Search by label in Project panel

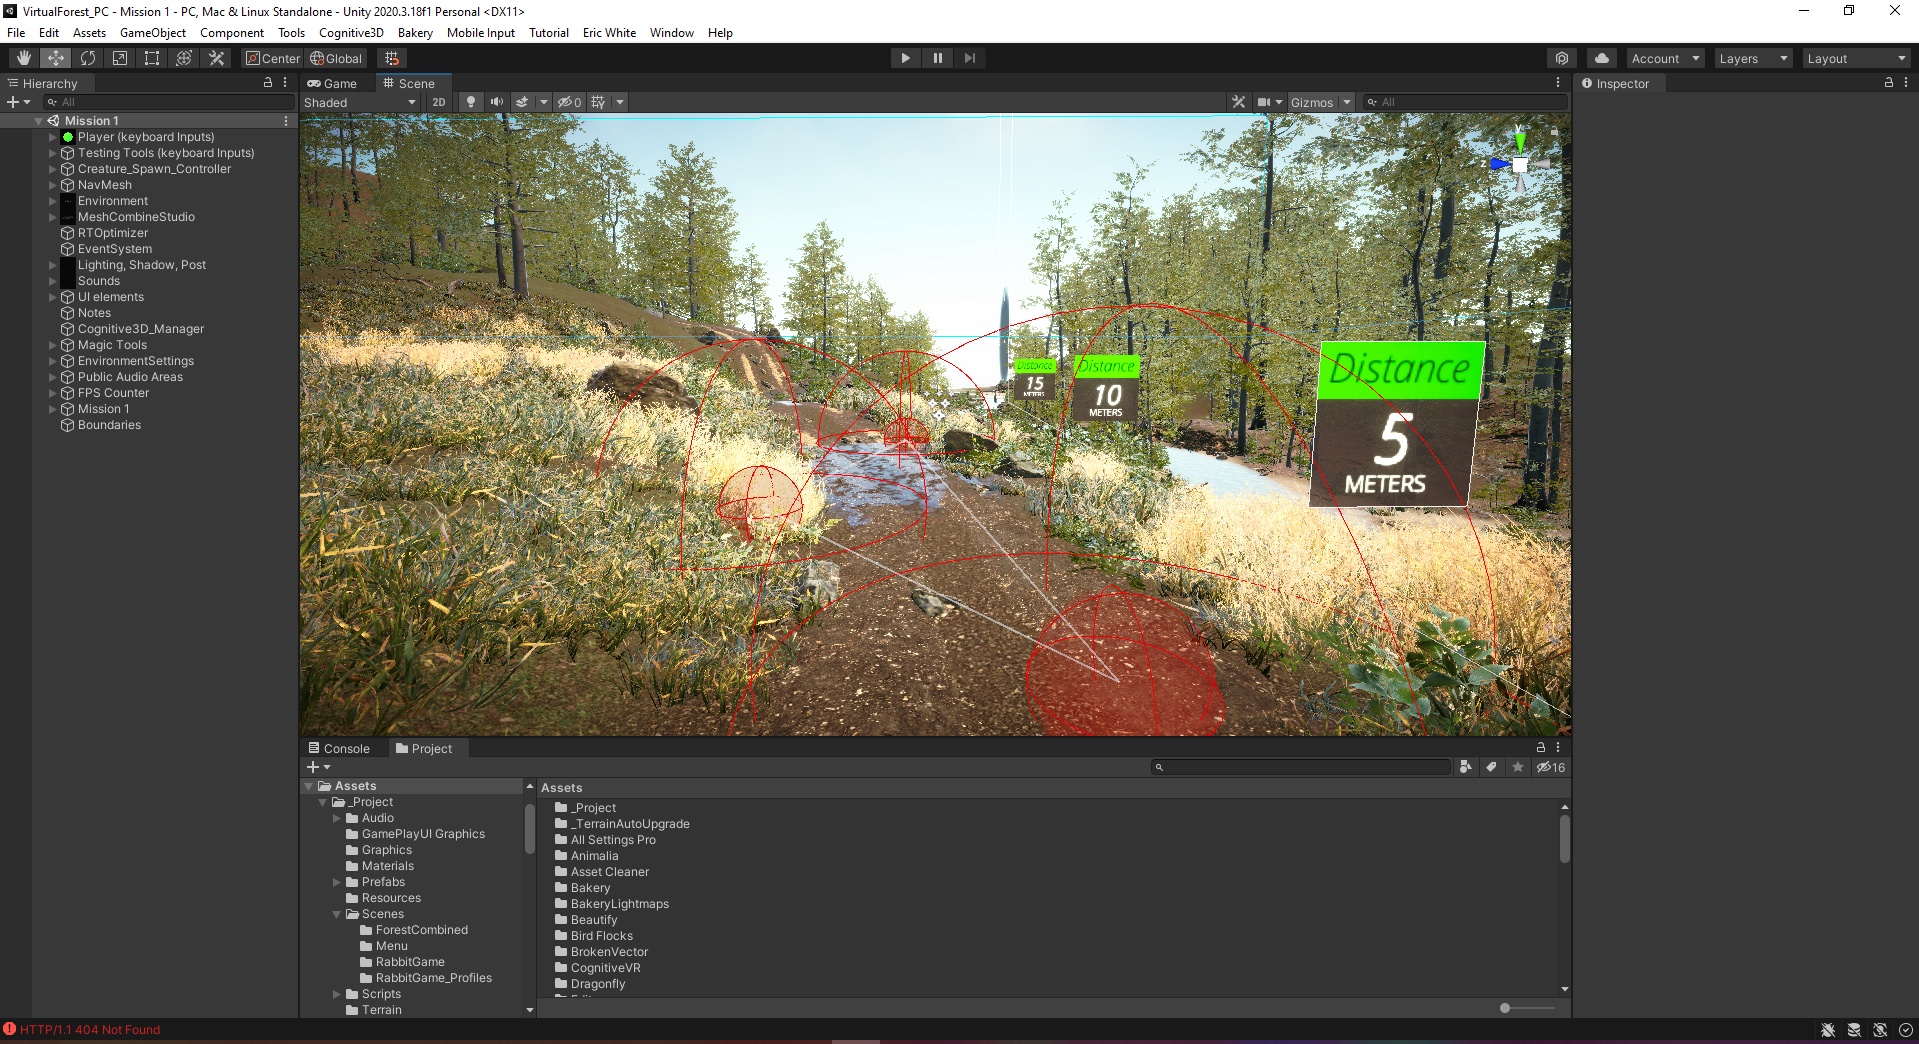click(1492, 767)
